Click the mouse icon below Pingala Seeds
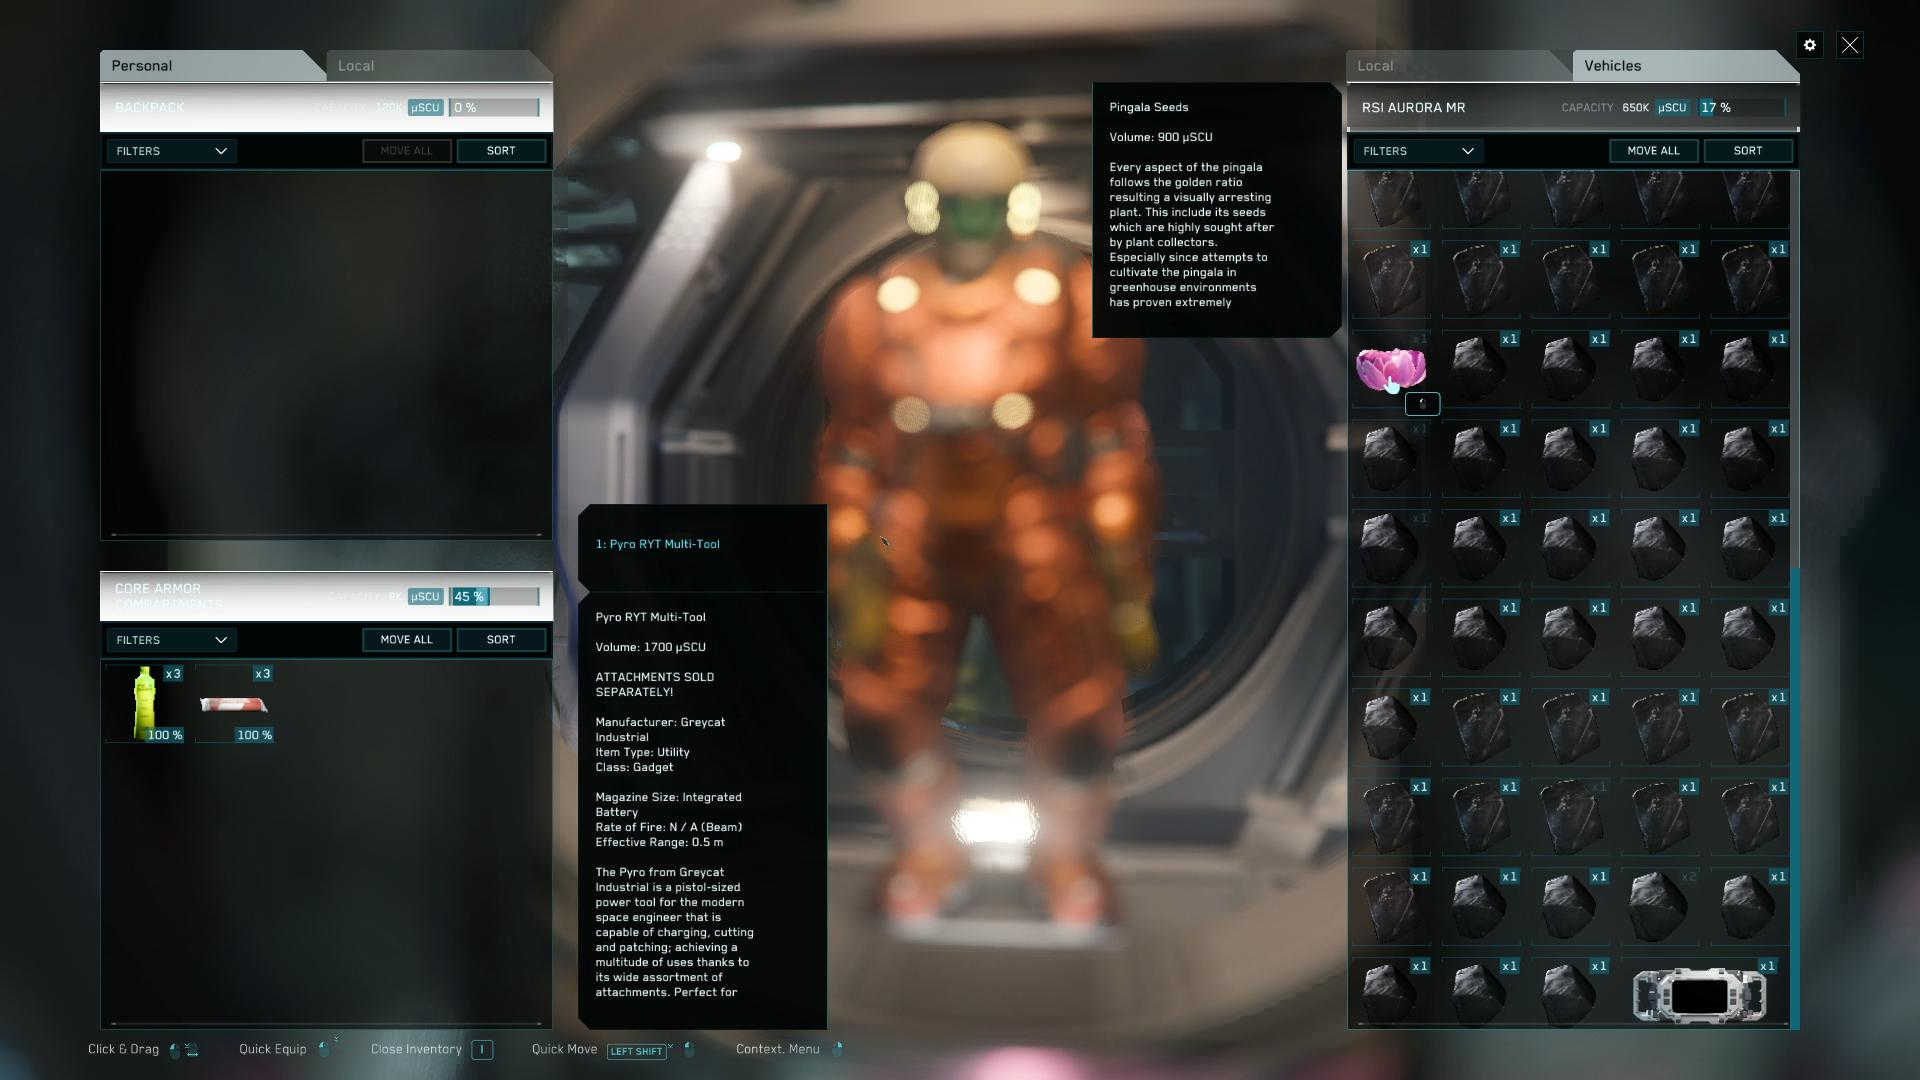1920x1080 pixels. pos(1422,404)
